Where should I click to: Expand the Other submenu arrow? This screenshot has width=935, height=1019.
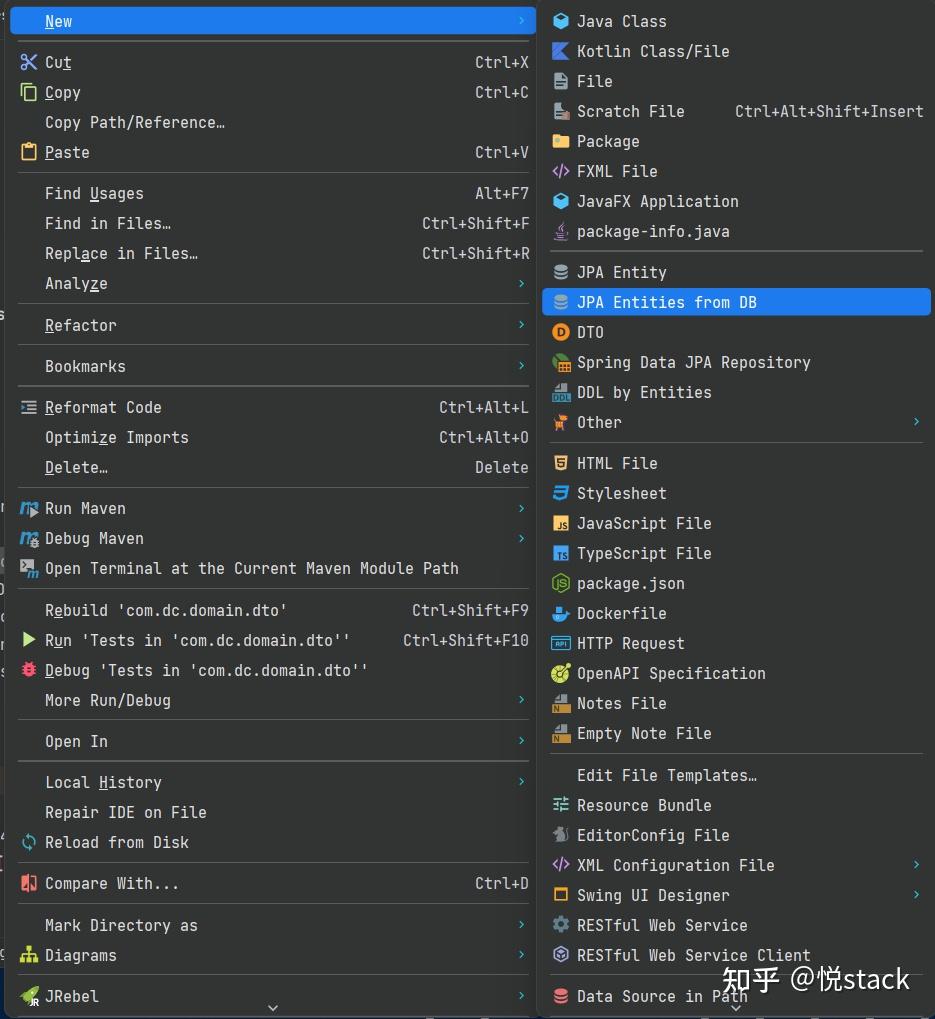click(916, 422)
